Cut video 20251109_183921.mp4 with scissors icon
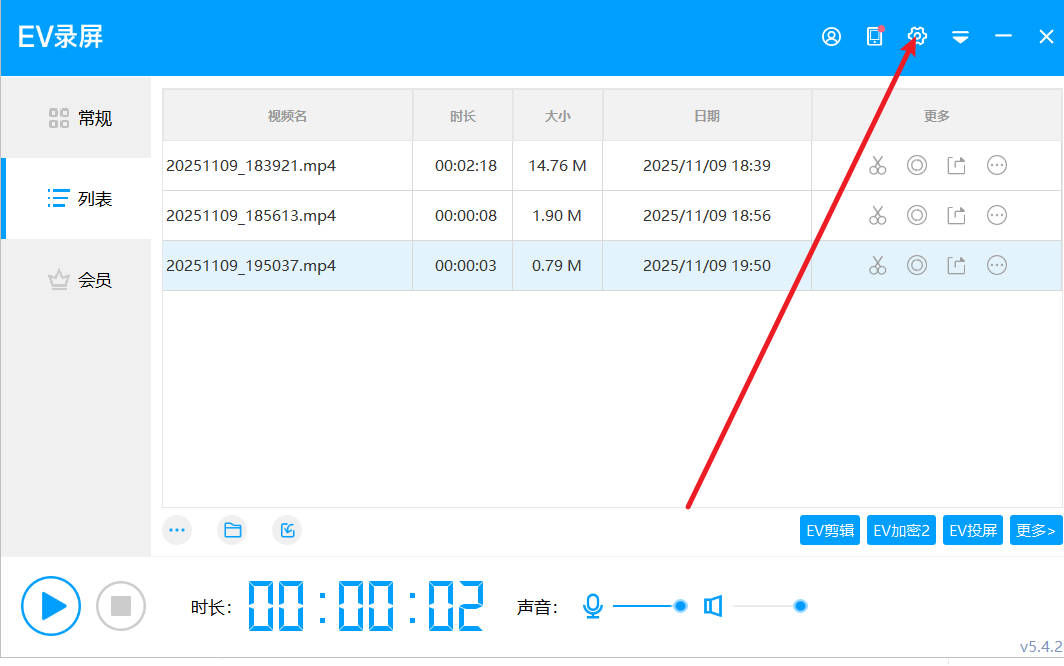This screenshot has height=666, width=1064. (877, 166)
